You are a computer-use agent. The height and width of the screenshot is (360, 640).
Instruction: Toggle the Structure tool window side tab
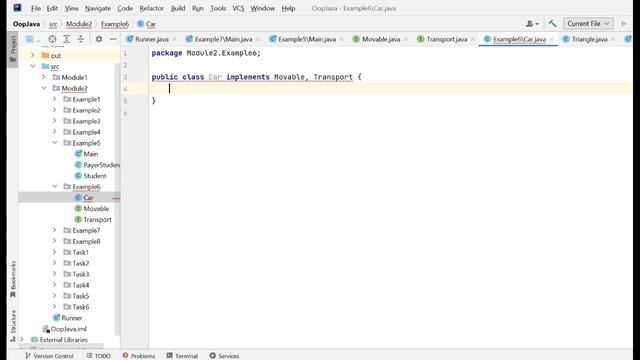point(13,326)
